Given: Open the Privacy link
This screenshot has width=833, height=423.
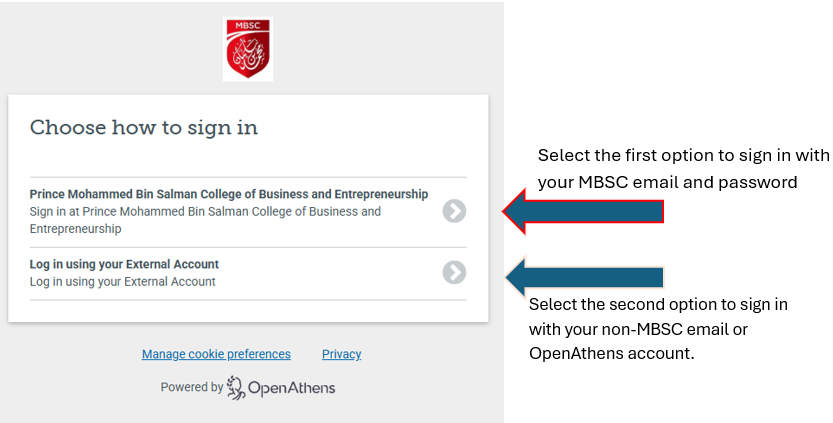Looking at the screenshot, I should point(342,354).
